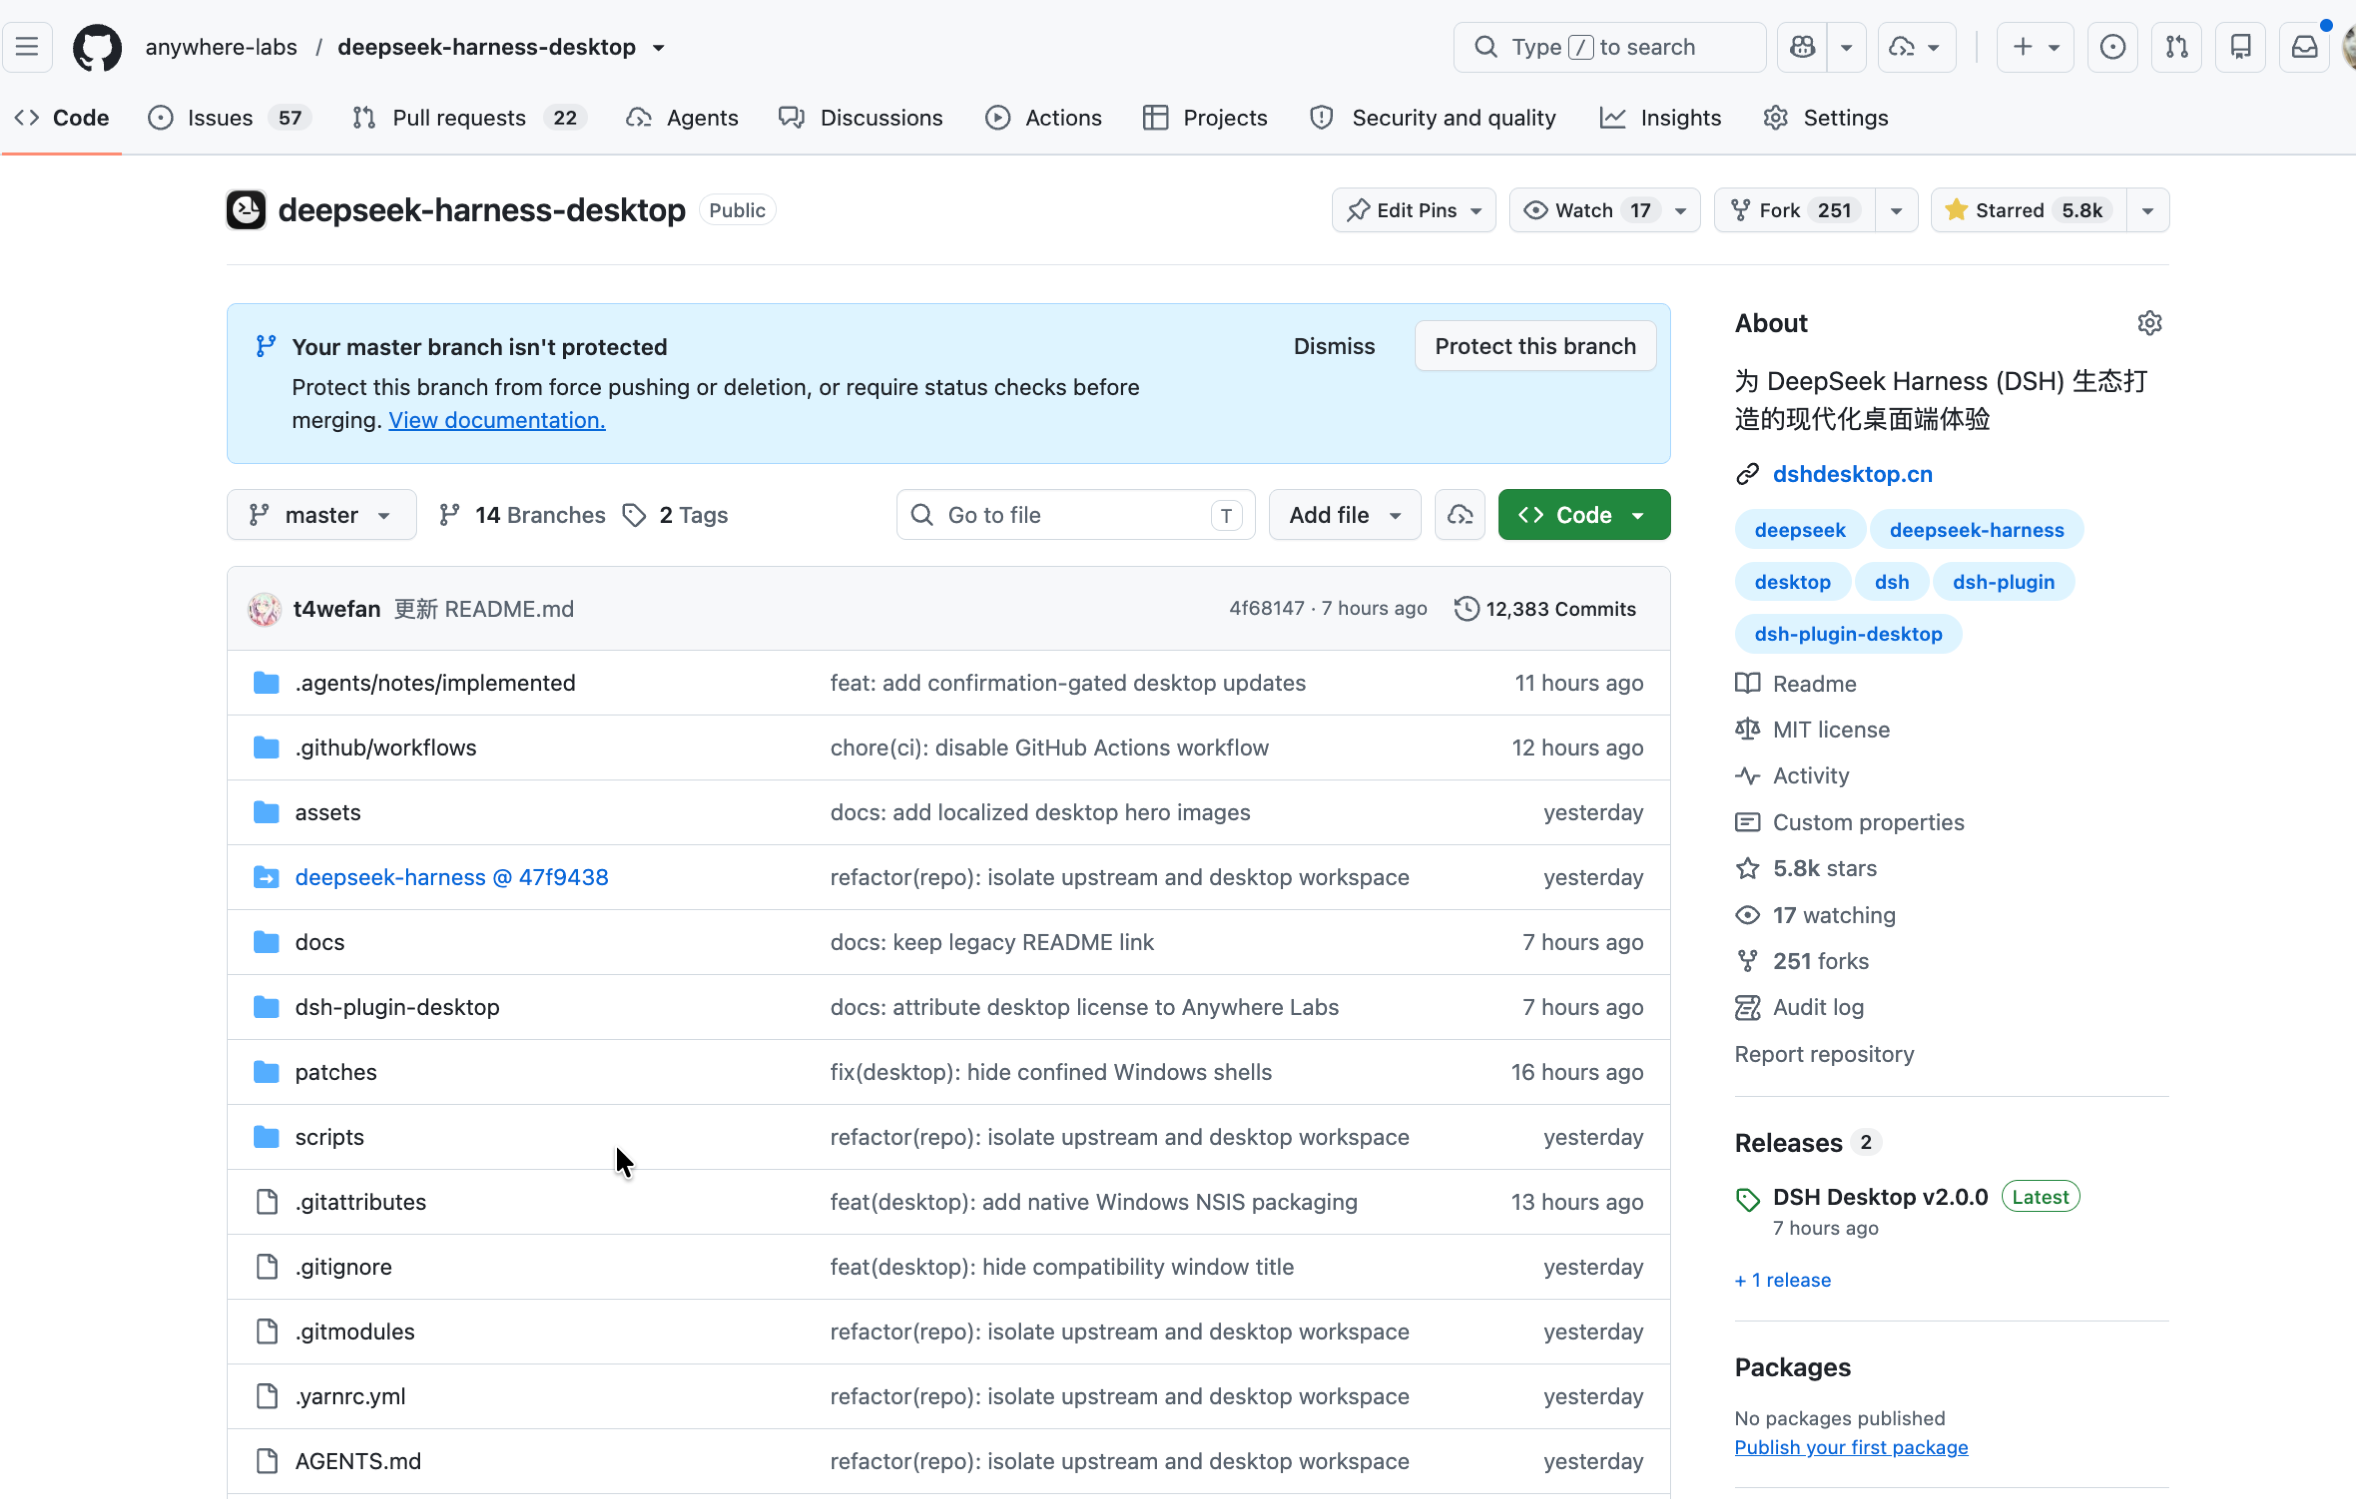Open the Add file dropdown

[x=1345, y=515]
